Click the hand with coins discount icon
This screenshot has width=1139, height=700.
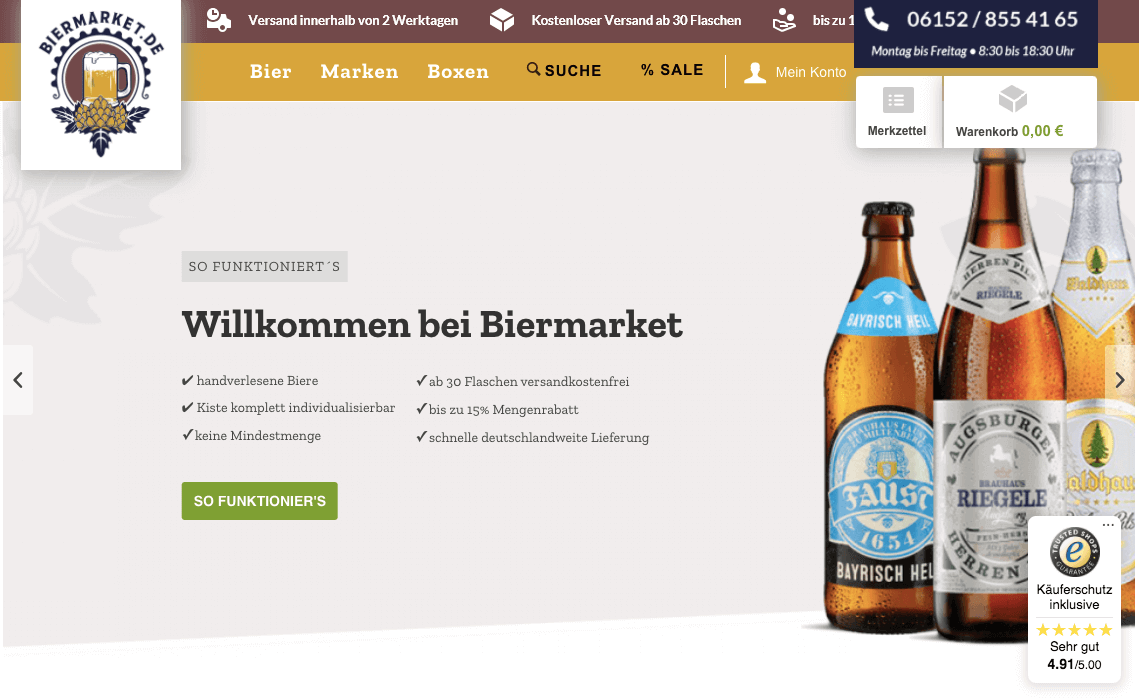pyautogui.click(x=785, y=20)
